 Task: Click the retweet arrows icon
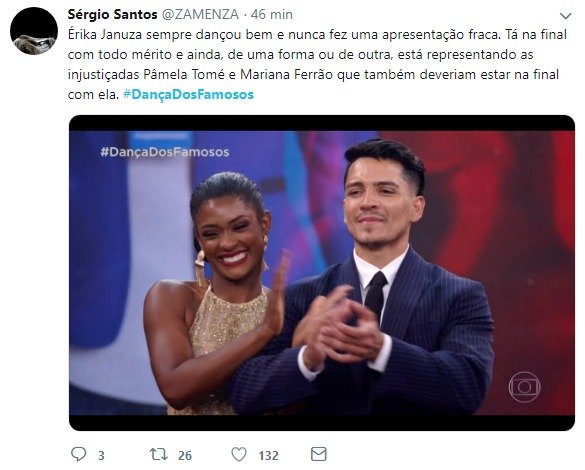[159, 454]
